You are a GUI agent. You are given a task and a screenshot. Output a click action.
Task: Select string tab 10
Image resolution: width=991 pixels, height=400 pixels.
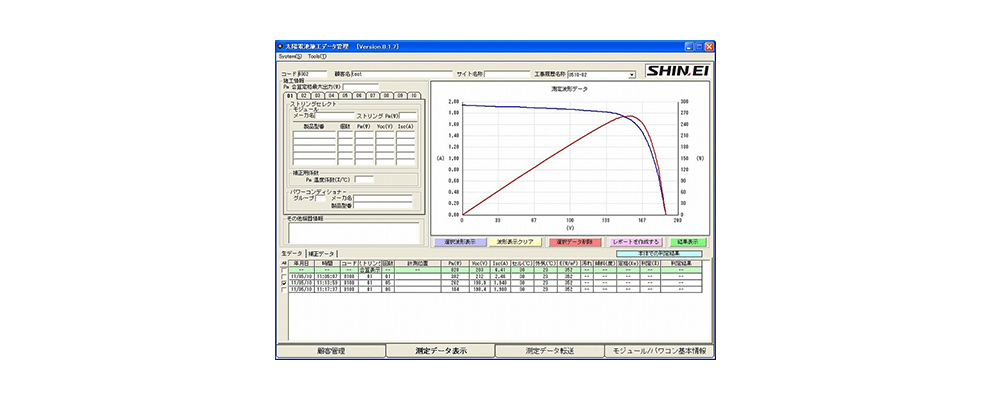tap(414, 95)
